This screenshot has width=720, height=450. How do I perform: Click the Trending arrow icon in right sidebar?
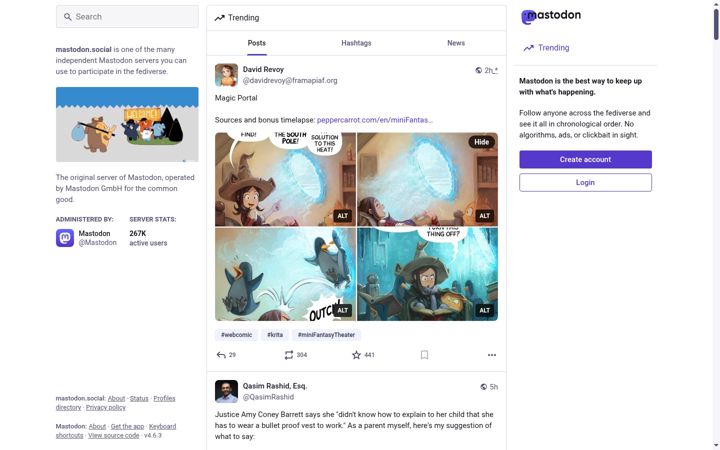[x=529, y=48]
